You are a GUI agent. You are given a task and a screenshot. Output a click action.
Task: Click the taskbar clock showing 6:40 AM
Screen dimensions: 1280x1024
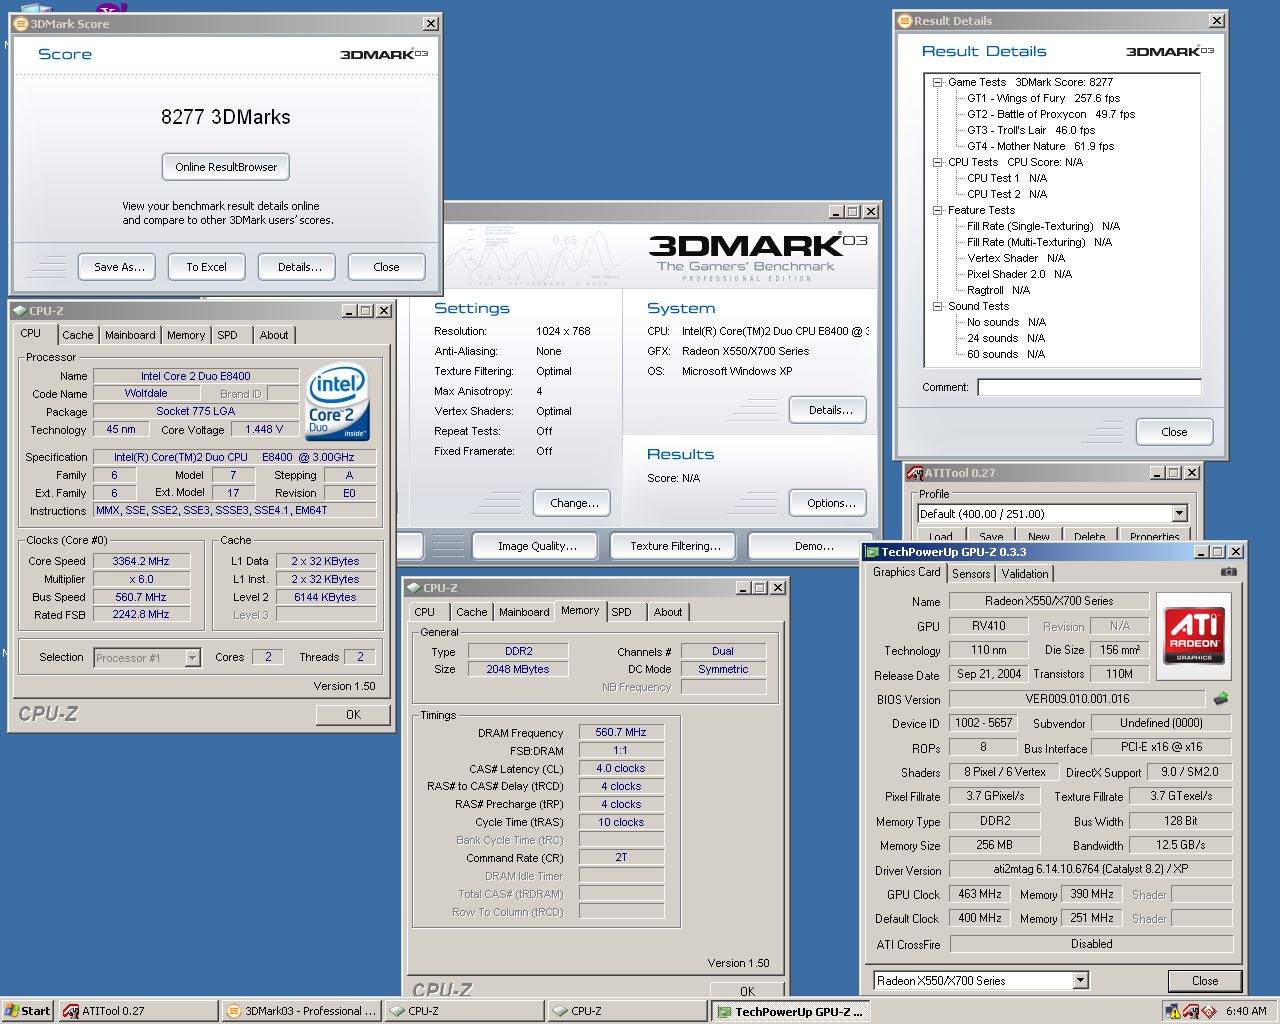[x=1246, y=1011]
